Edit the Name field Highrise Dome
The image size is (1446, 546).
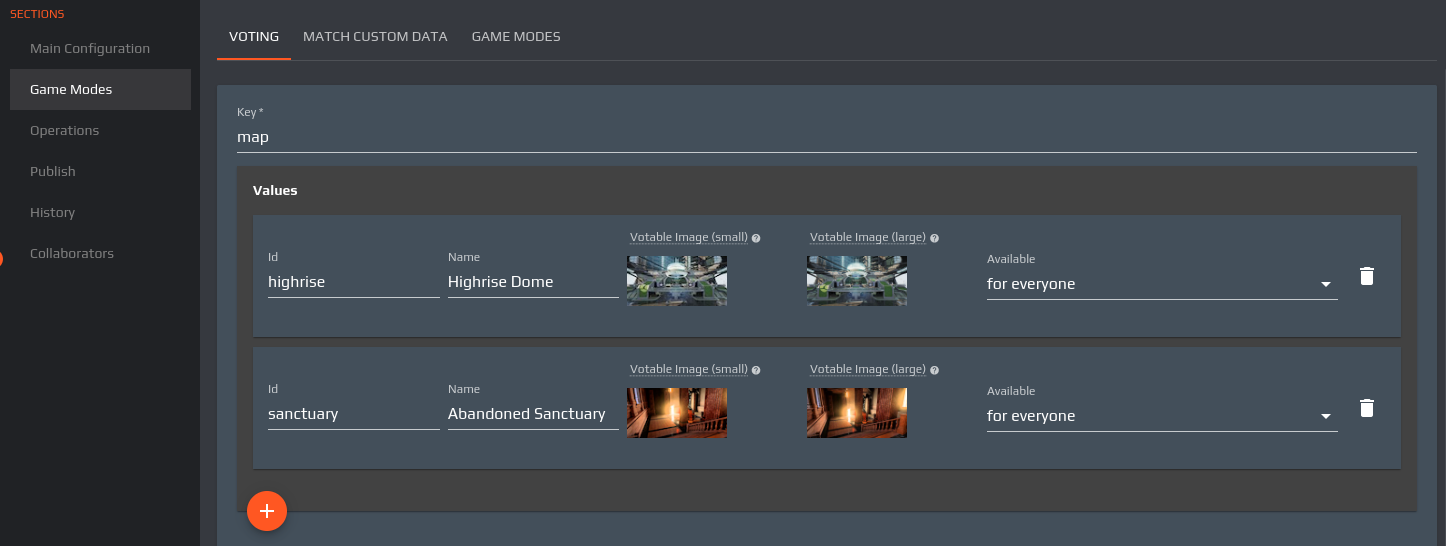coord(532,282)
